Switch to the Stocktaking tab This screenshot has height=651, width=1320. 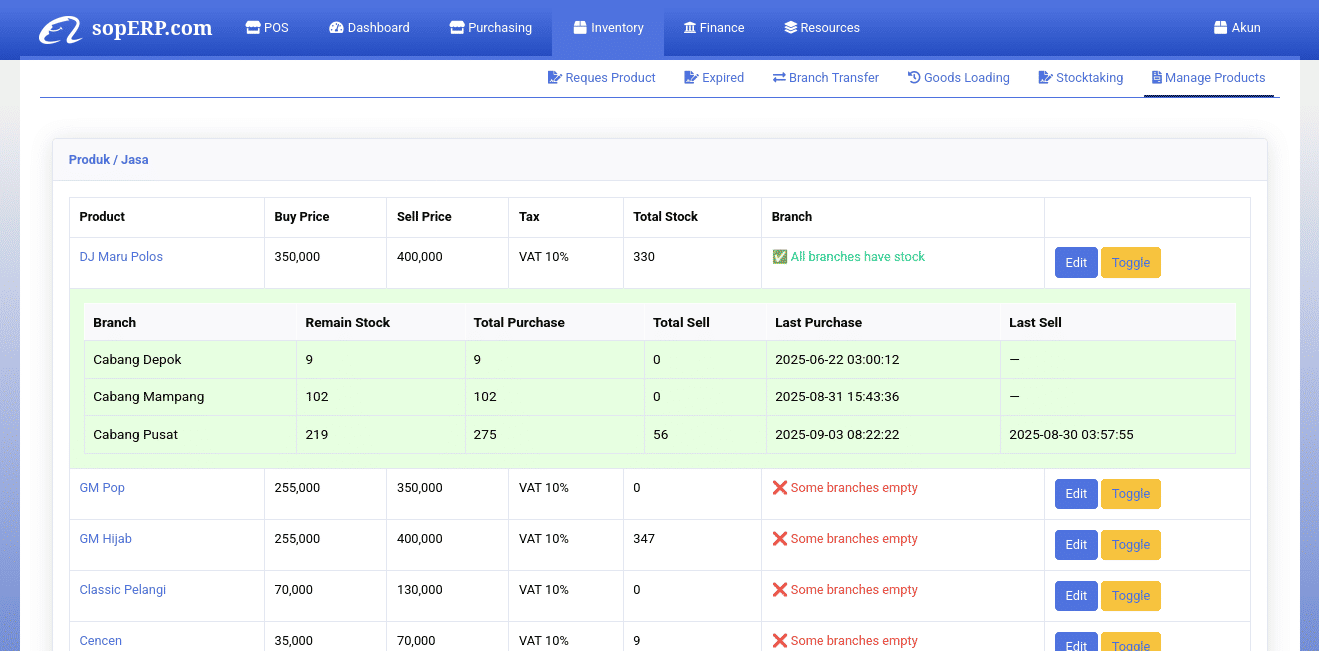1080,78
